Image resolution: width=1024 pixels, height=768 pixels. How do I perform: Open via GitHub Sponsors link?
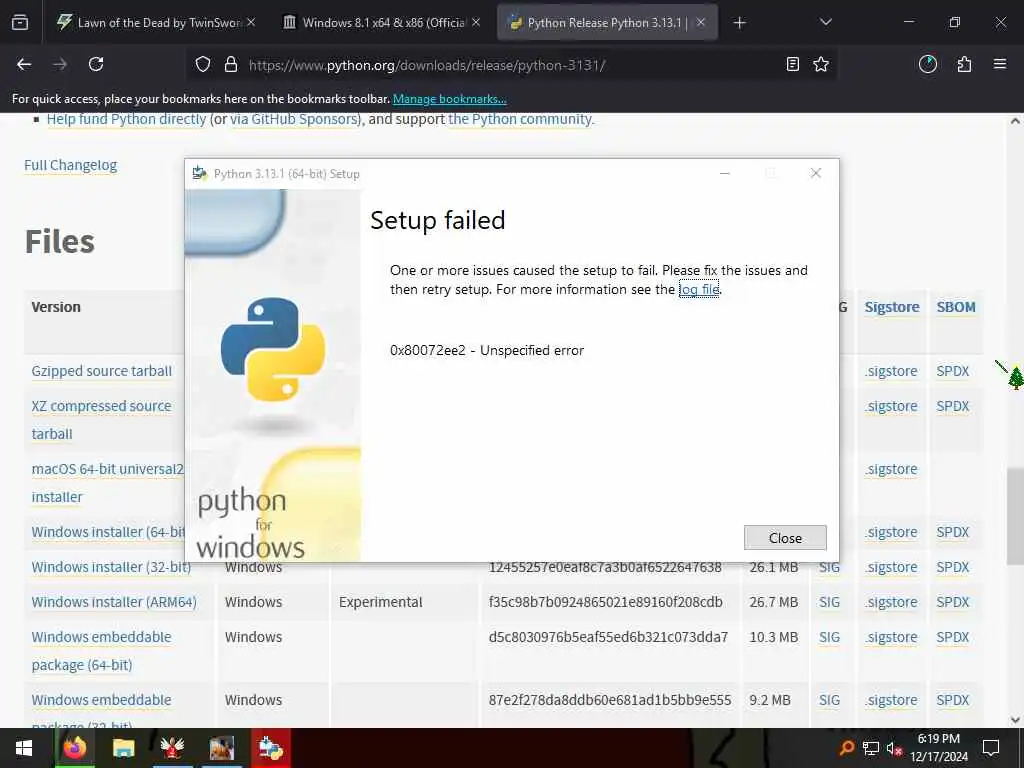(295, 120)
